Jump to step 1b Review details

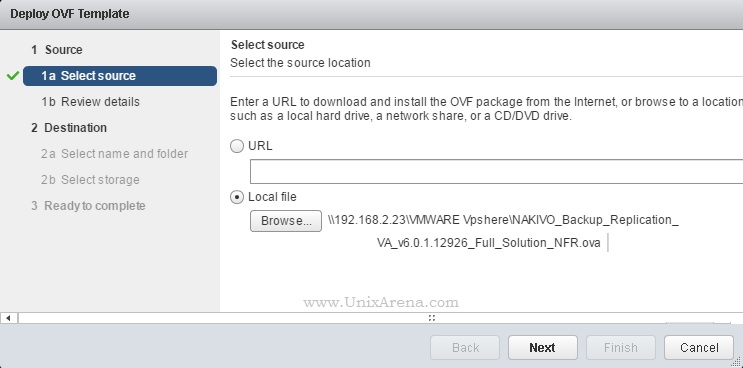click(91, 102)
